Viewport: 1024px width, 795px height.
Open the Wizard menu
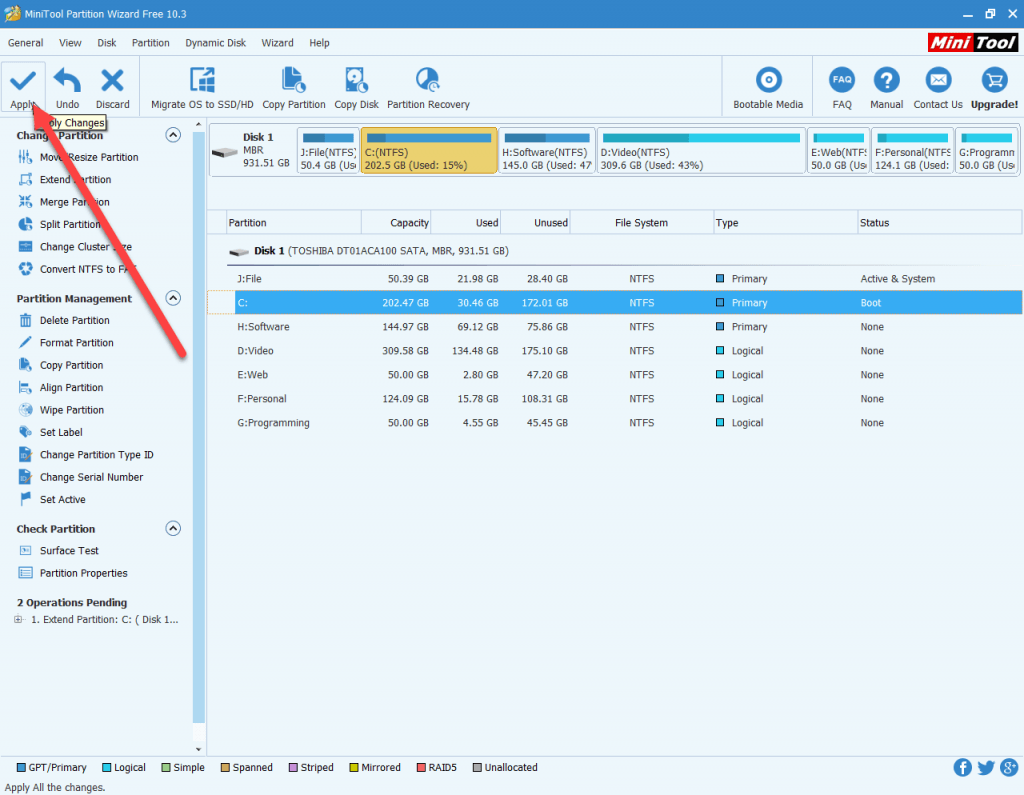pos(277,43)
